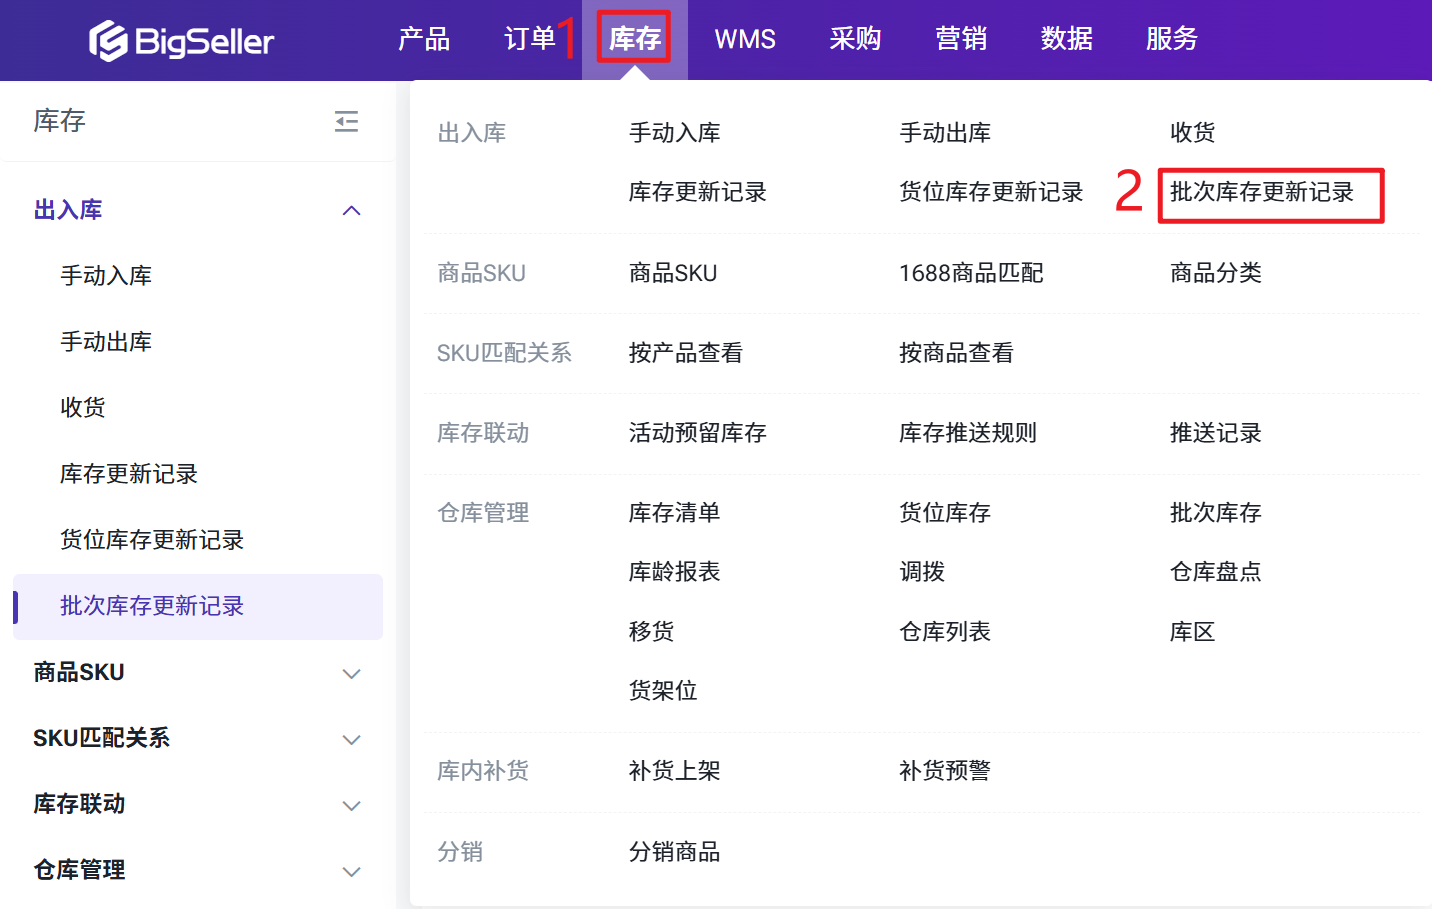
Task: Open 1688商品匹配 from the dropdown
Action: [x=970, y=273]
